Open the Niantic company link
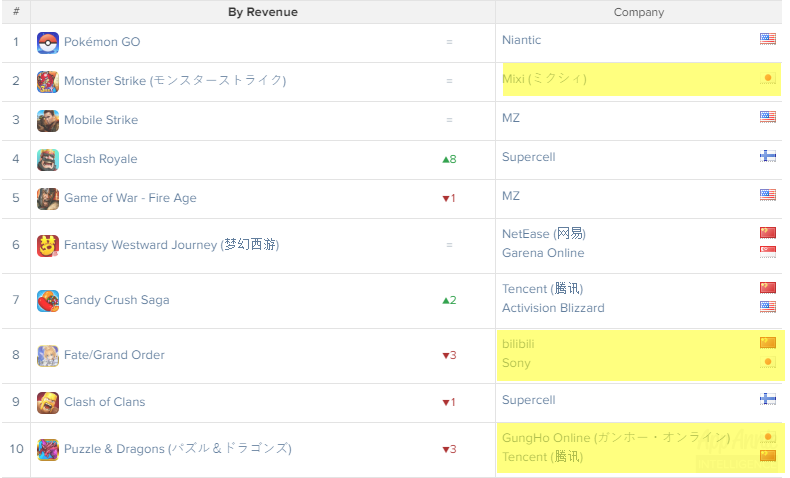Image resolution: width=790 pixels, height=478 pixels. (521, 40)
